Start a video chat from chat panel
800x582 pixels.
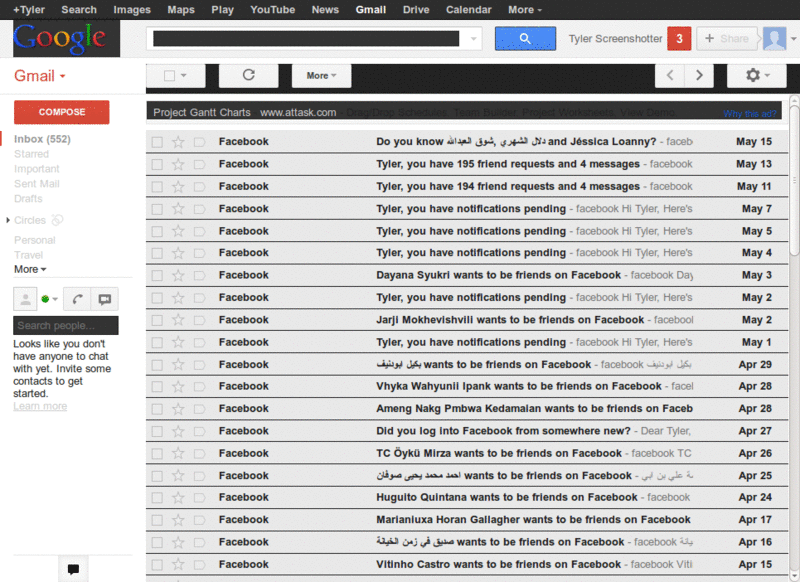(105, 299)
